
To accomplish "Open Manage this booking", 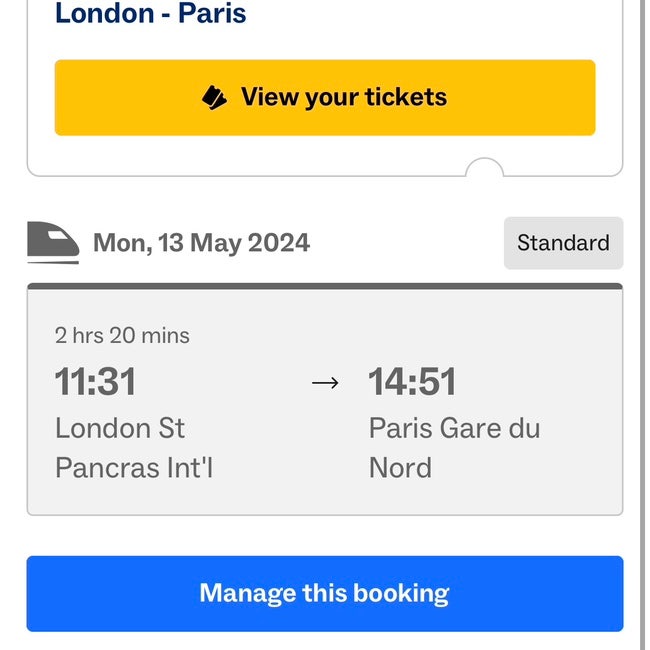I will click(324, 593).
